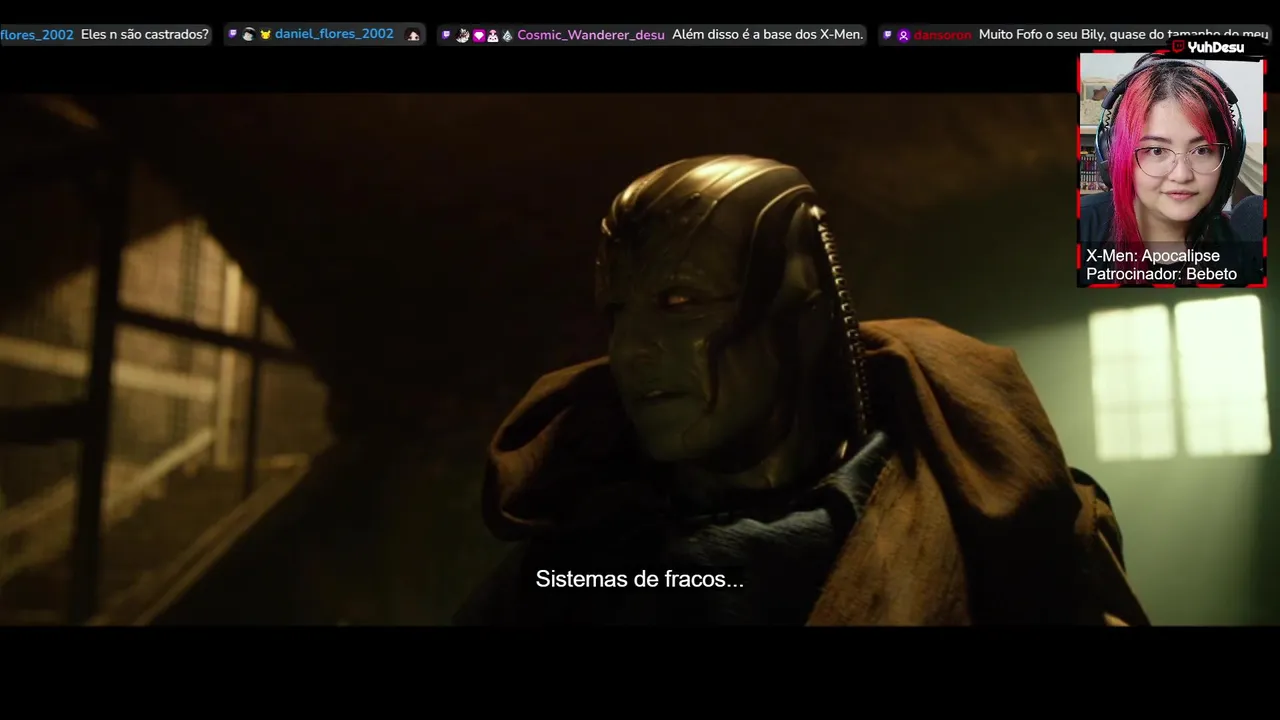Click 'Além disso é a base dos X-Men.' message
Image resolution: width=1280 pixels, height=720 pixels.
tap(767, 34)
